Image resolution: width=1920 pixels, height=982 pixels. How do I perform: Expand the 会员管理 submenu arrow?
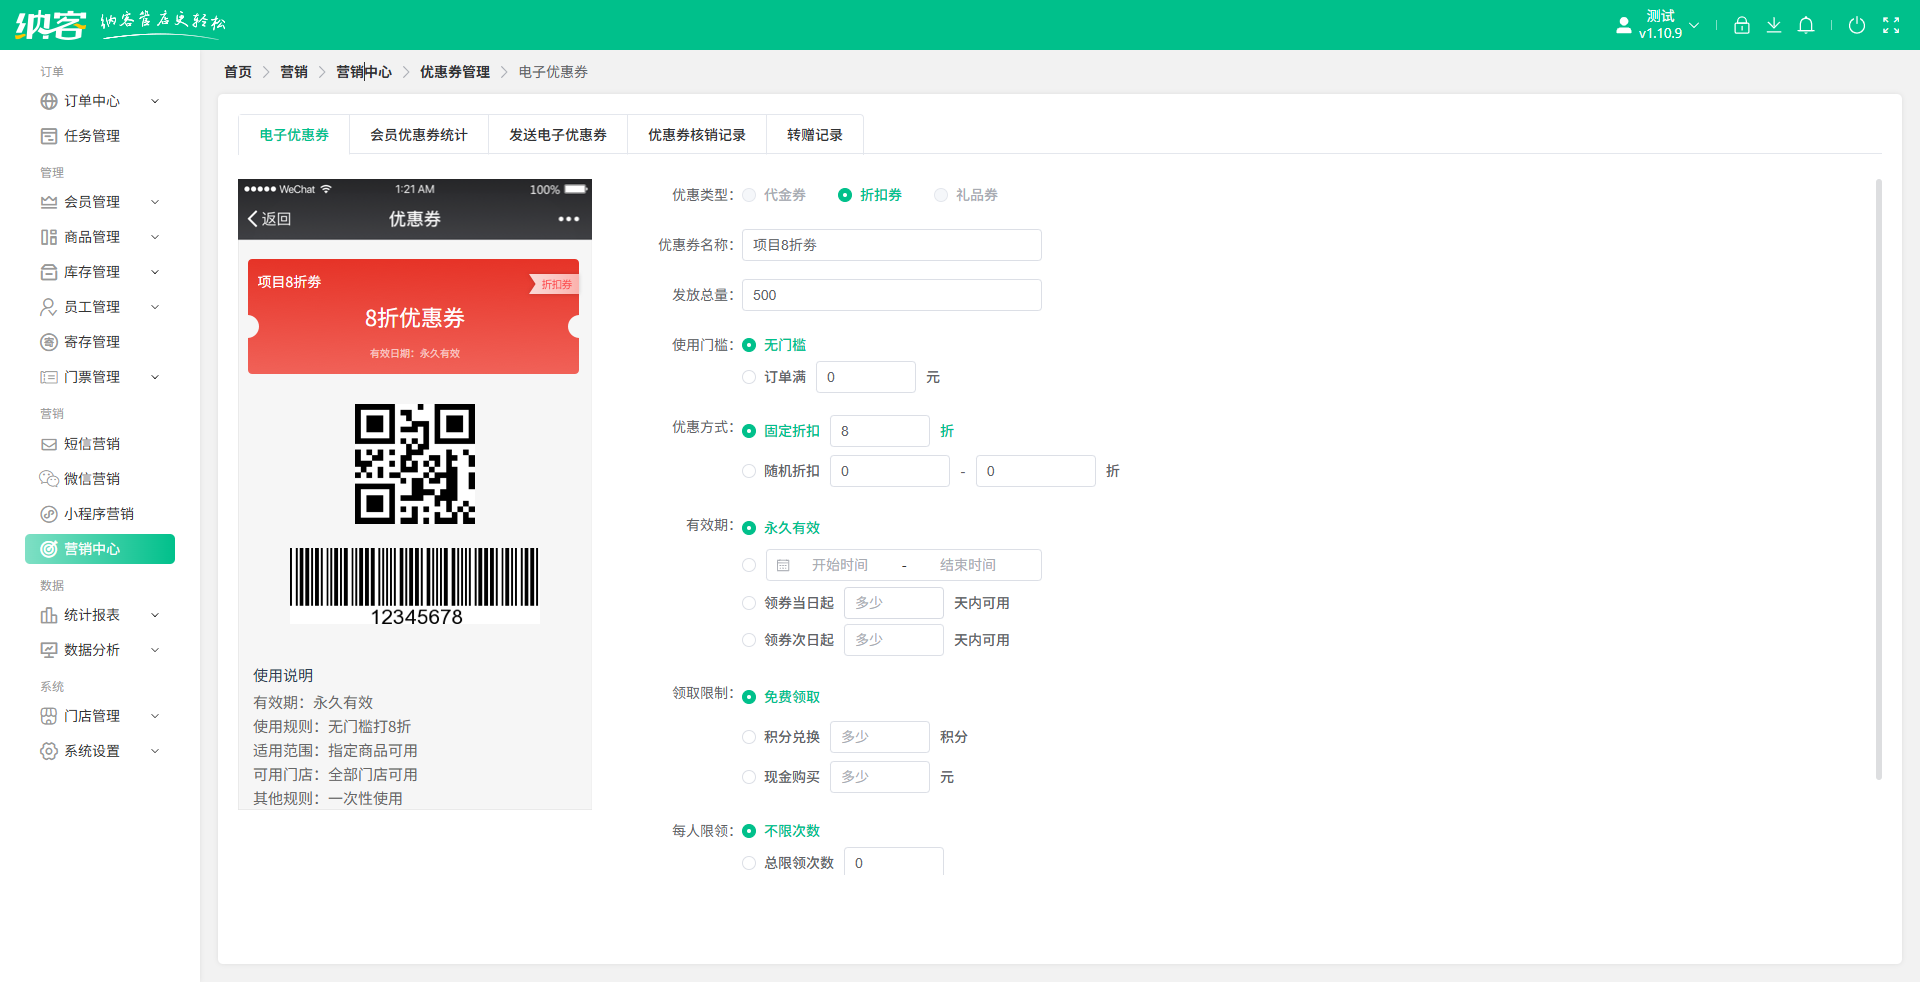155,202
